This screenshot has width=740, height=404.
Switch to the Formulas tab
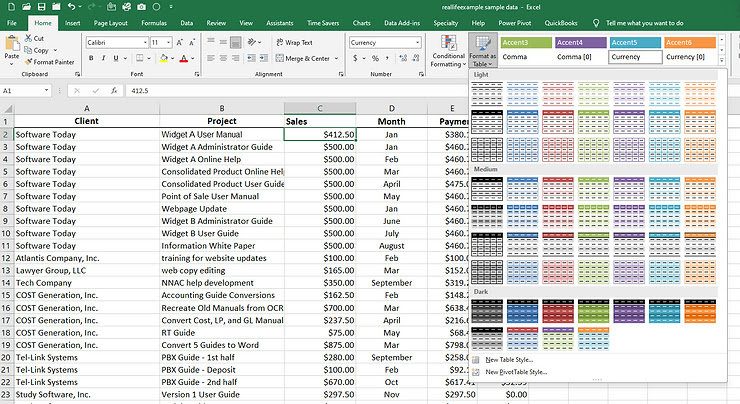[x=154, y=23]
